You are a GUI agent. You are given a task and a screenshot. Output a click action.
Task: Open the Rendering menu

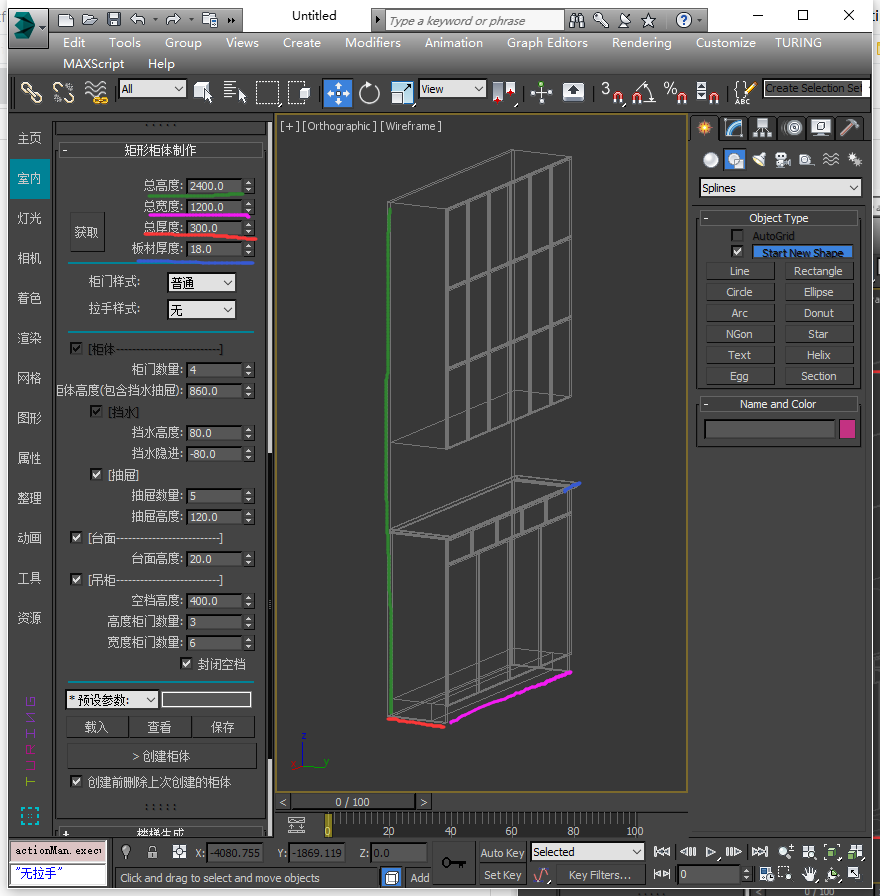pyautogui.click(x=642, y=43)
